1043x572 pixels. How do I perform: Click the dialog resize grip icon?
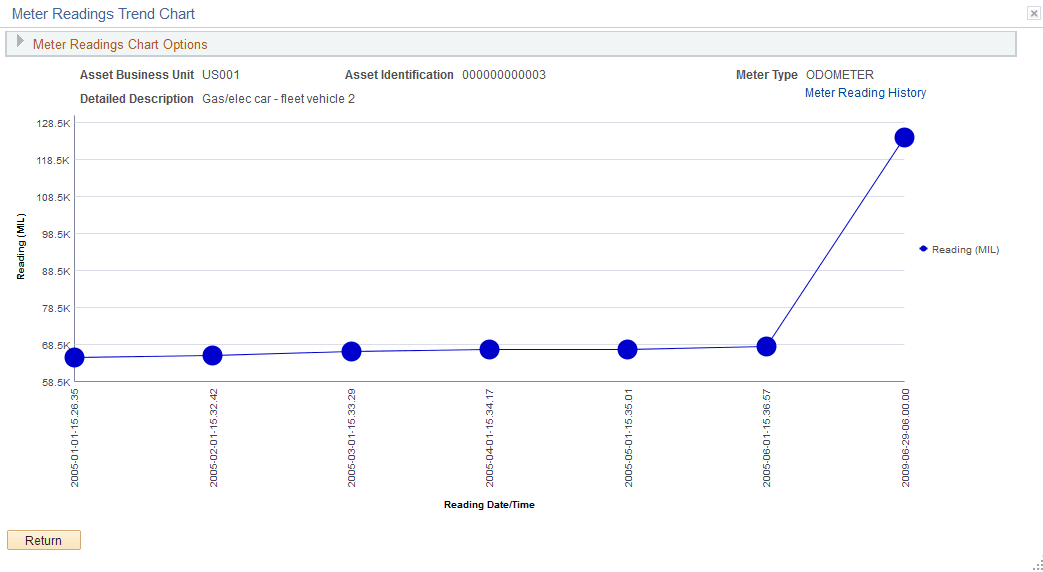pos(1037,565)
